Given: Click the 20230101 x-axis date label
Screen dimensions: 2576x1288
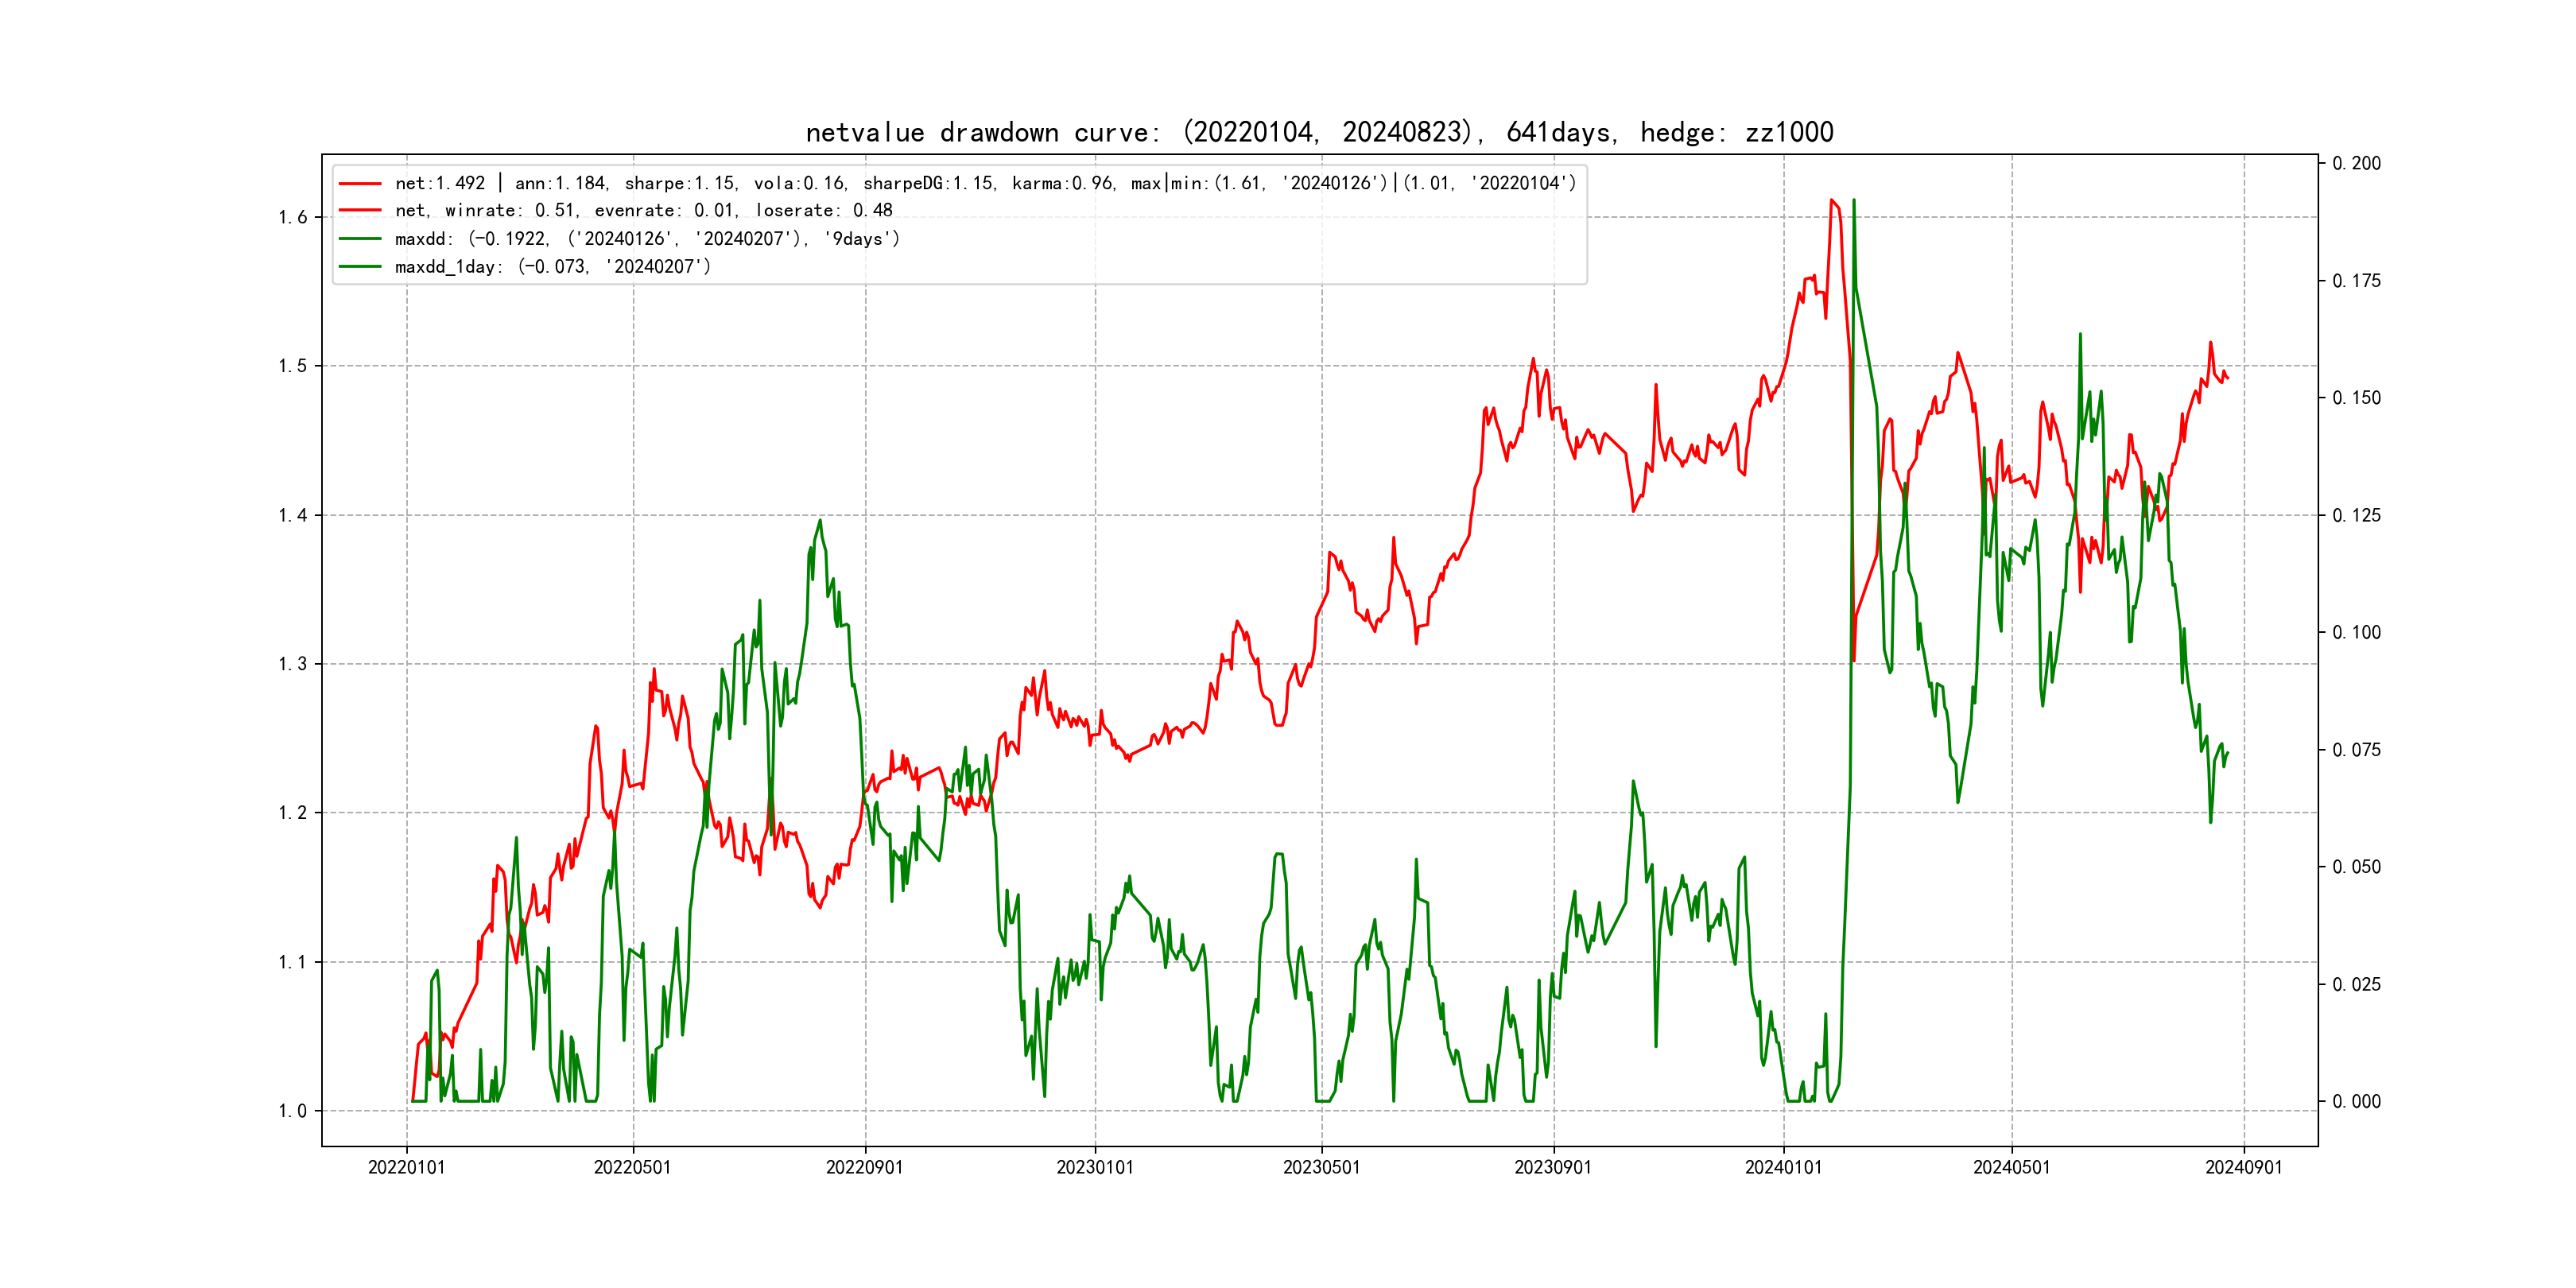Looking at the screenshot, I should coord(1095,1168).
